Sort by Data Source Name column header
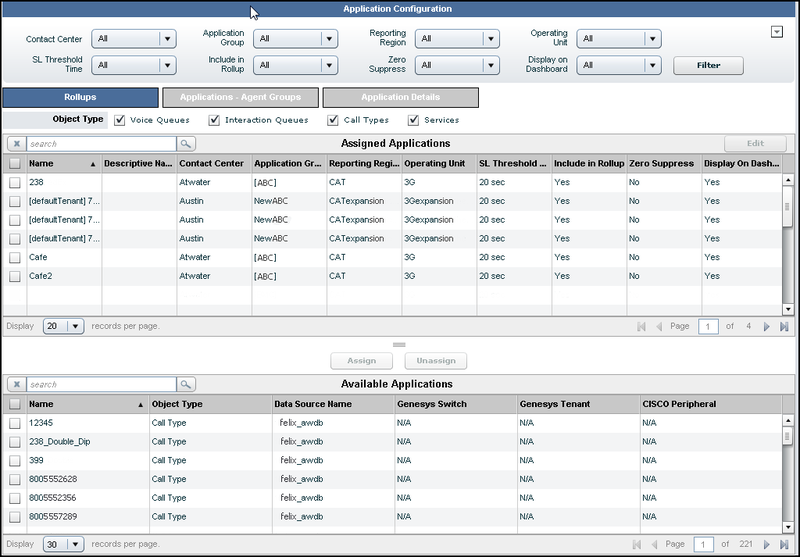The image size is (800, 557). point(333,404)
